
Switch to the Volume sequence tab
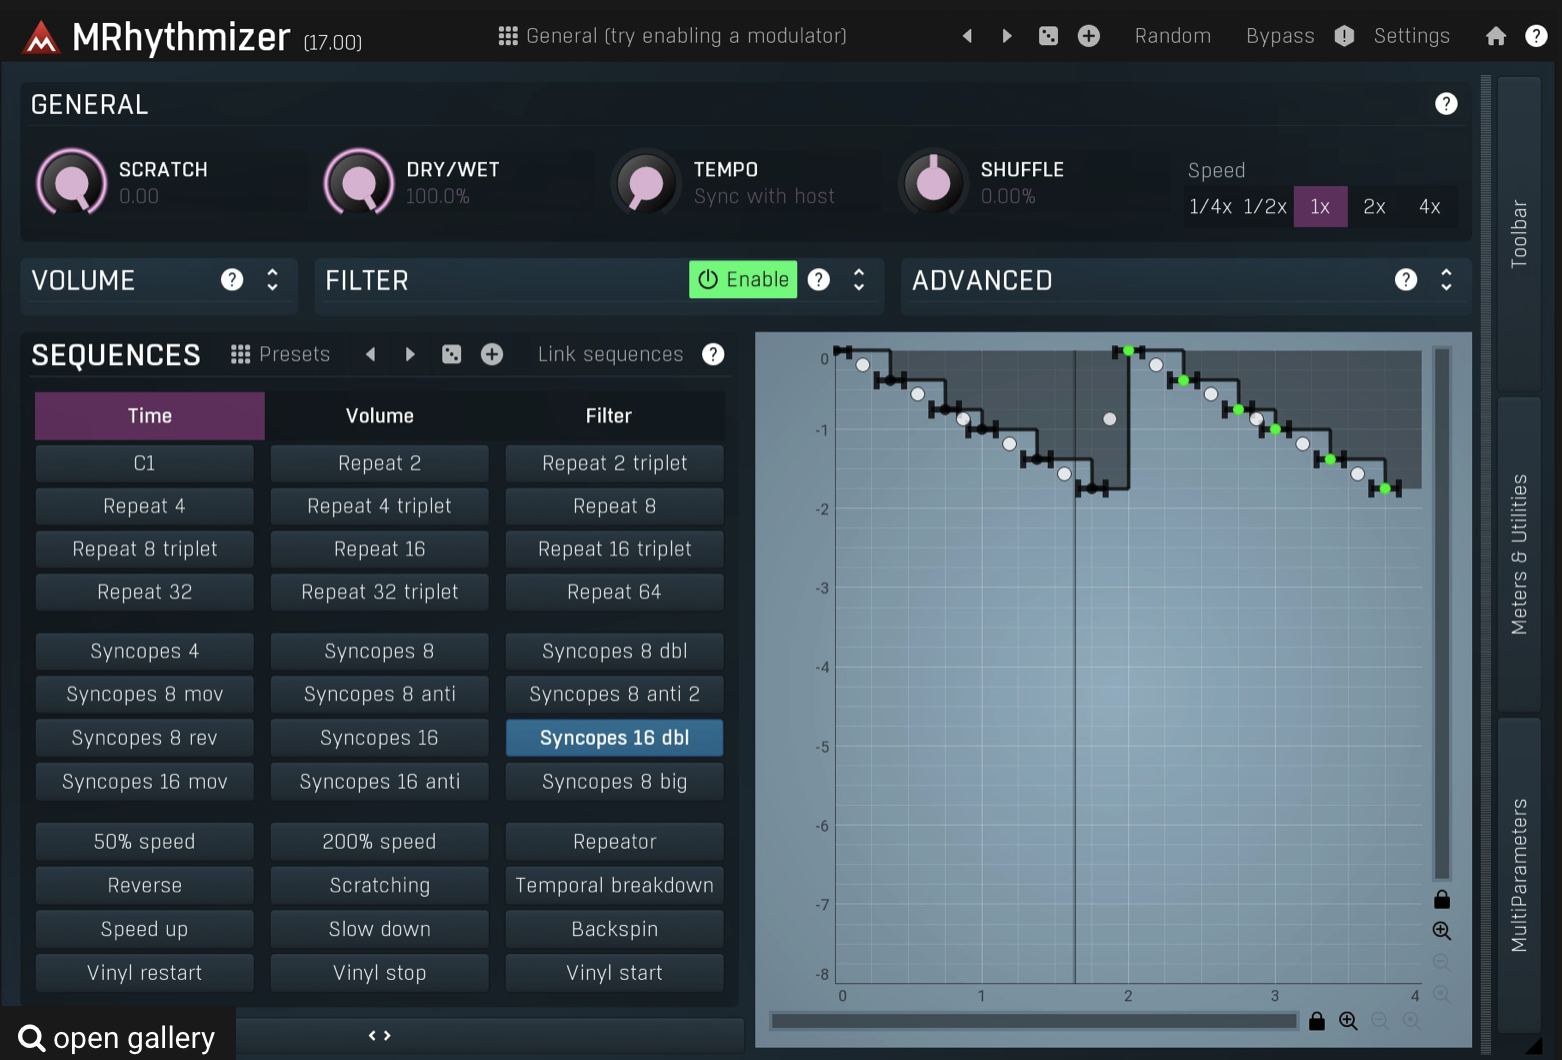(380, 416)
